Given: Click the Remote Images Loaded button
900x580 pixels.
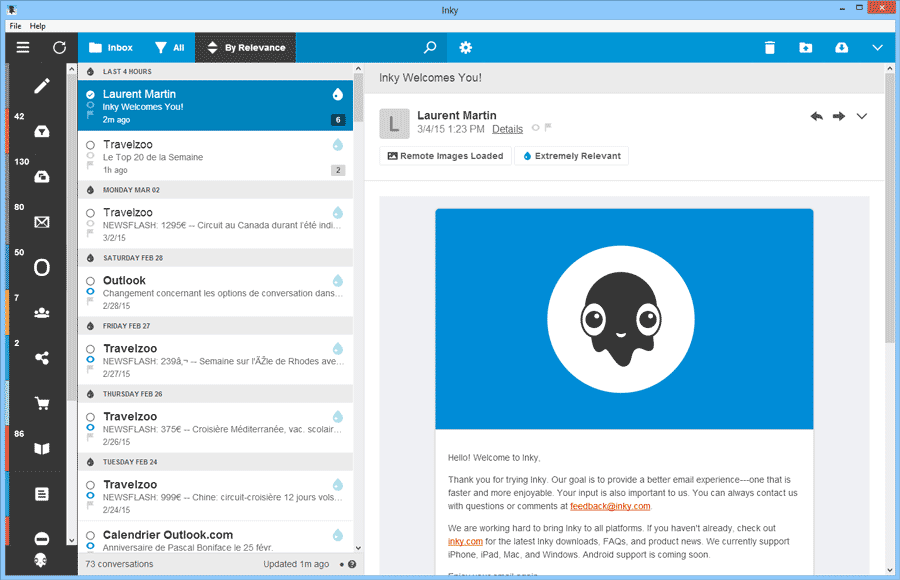Looking at the screenshot, I should pos(445,156).
